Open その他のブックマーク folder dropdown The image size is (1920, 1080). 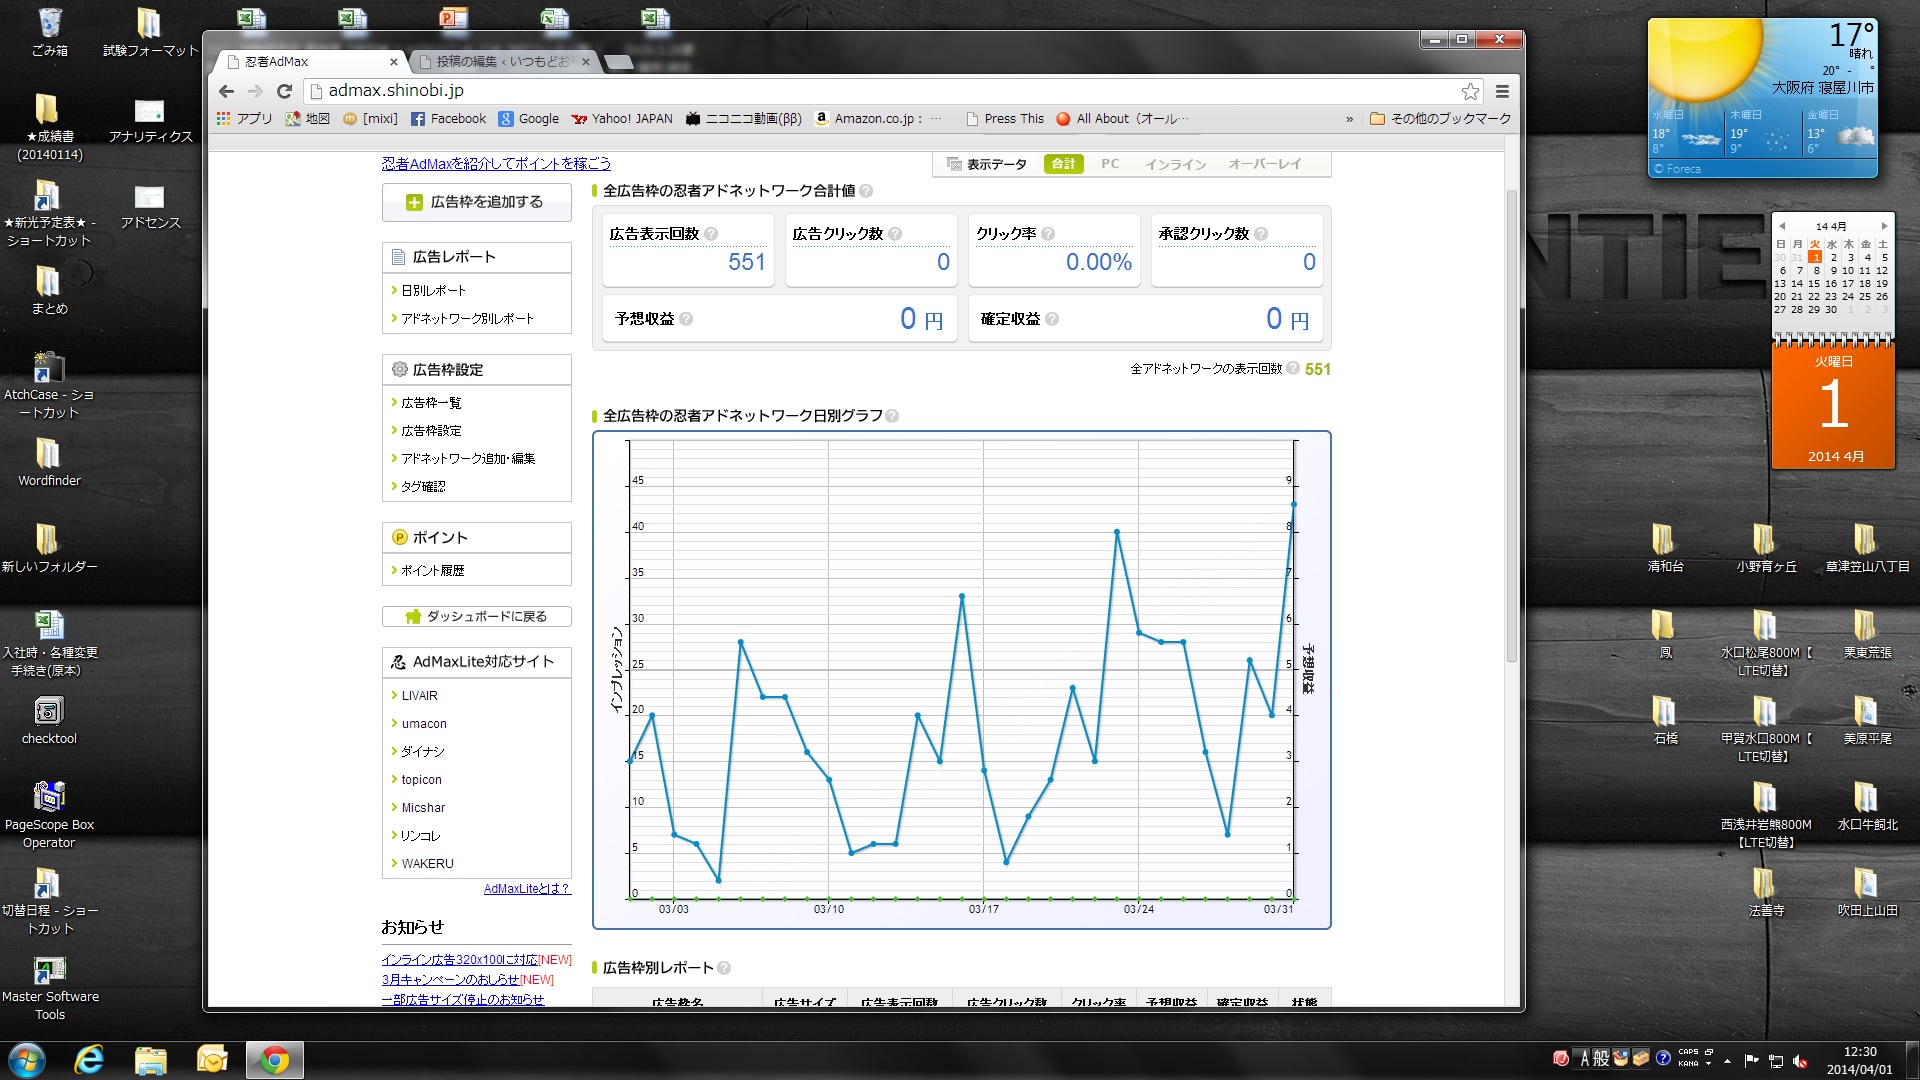pyautogui.click(x=1440, y=119)
